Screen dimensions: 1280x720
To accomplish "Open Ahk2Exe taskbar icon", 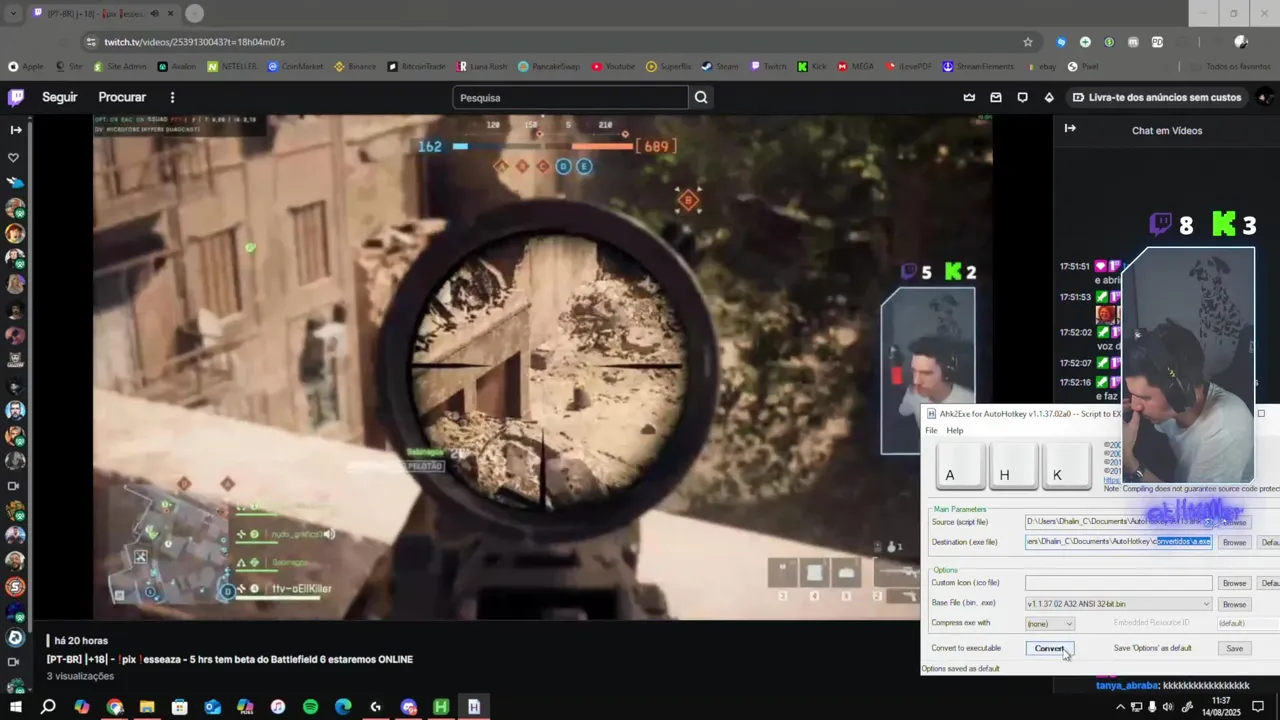I will coord(474,707).
